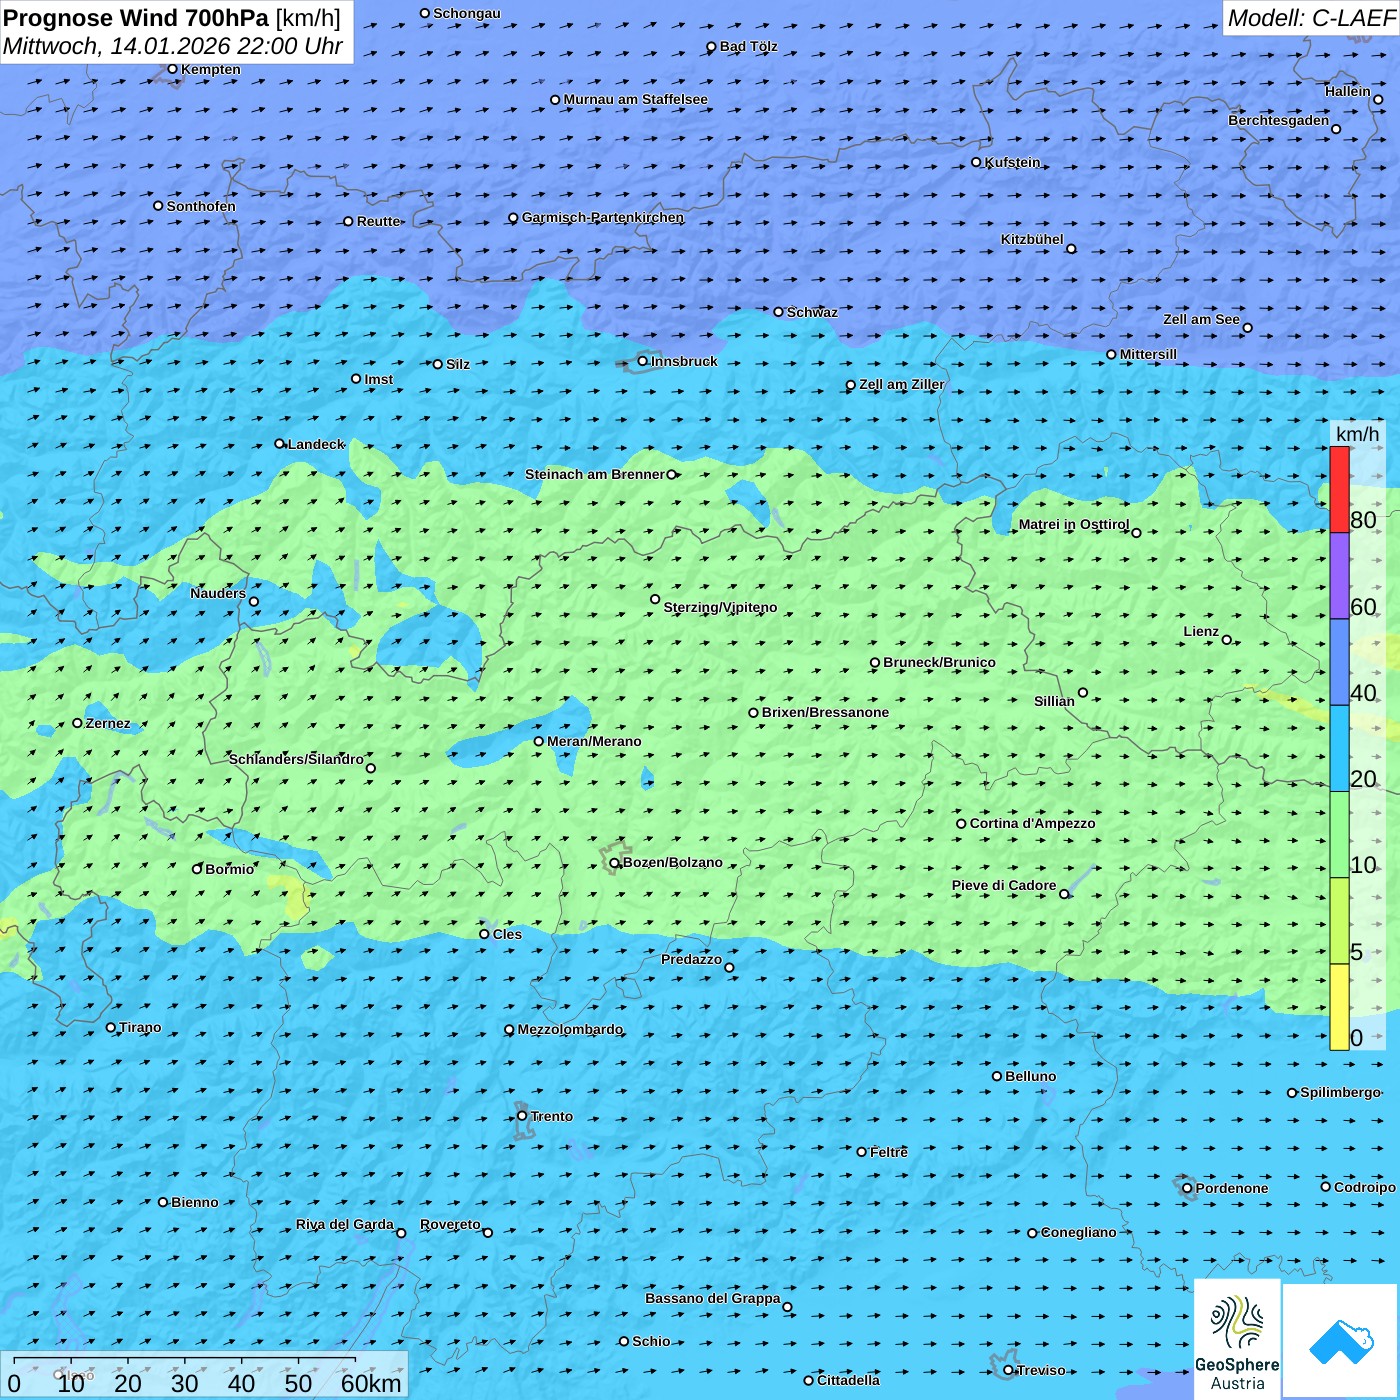Click the 'Prognose Wind 700hPa' title

click(136, 18)
